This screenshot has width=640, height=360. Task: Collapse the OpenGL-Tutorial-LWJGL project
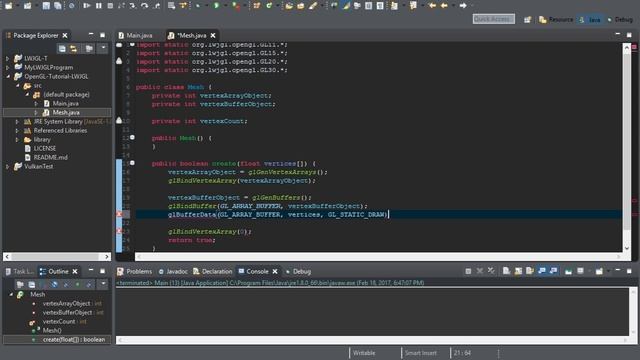8,76
